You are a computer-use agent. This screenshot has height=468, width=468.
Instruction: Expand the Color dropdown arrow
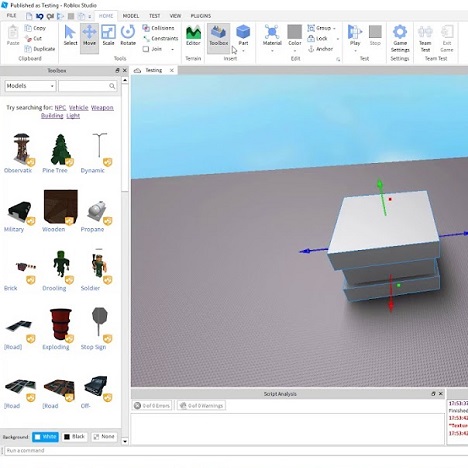coord(295,51)
